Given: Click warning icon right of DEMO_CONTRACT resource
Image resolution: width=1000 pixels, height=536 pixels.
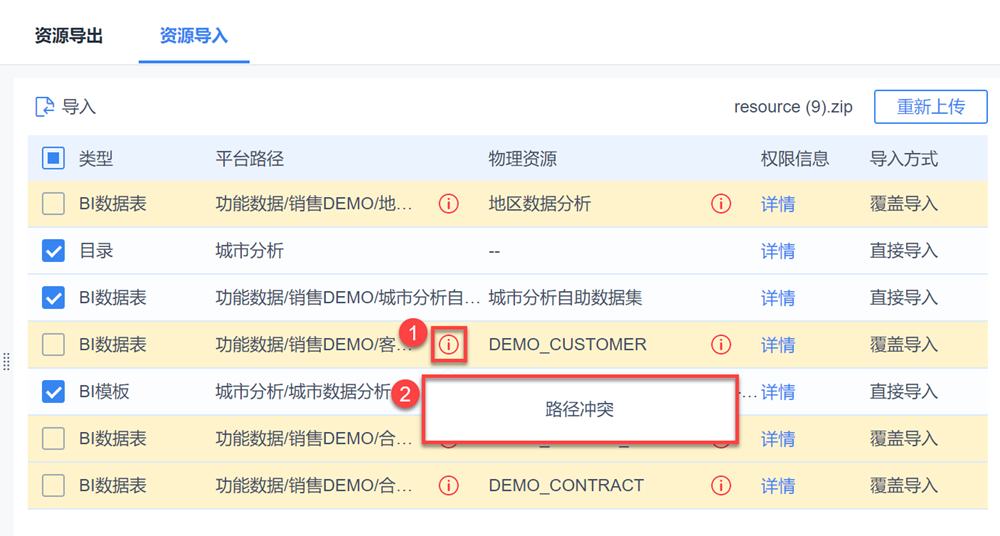Looking at the screenshot, I should click(721, 486).
